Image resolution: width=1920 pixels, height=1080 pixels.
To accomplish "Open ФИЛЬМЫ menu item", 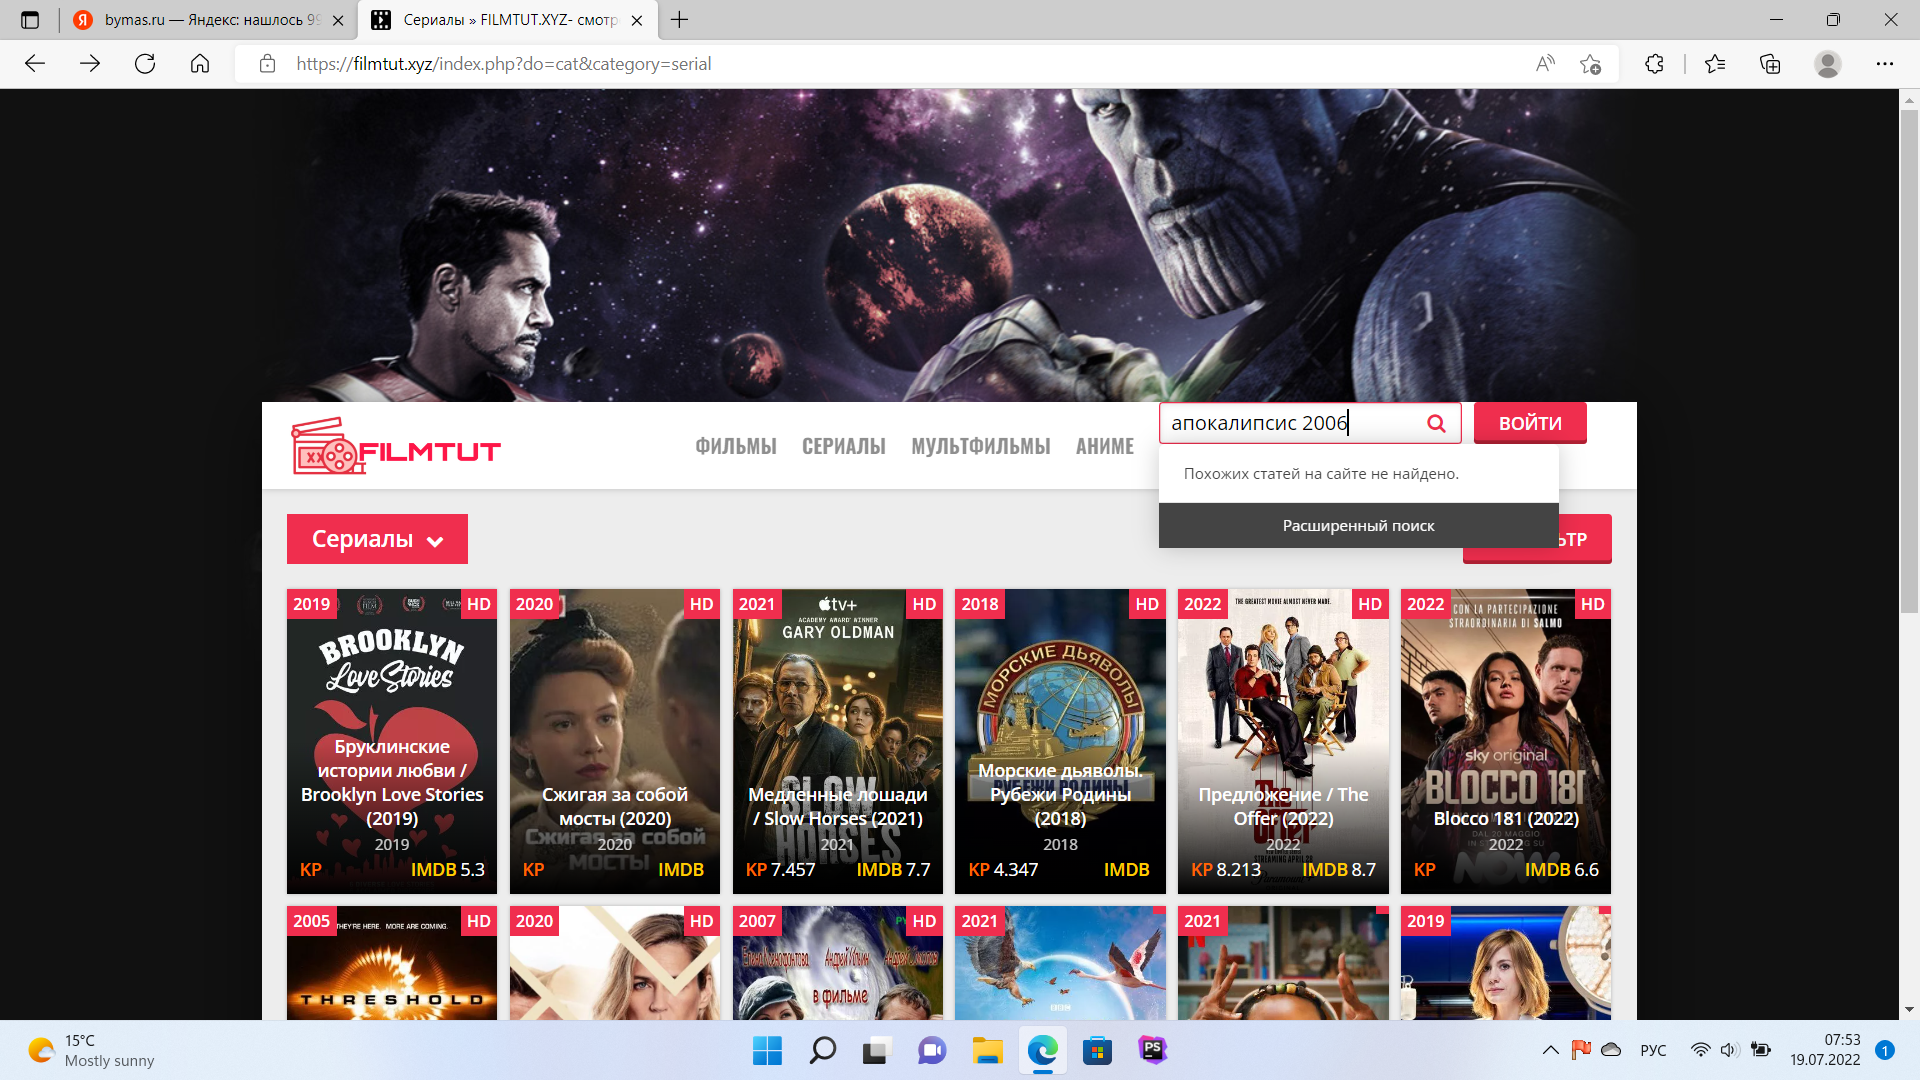I will coord(735,447).
